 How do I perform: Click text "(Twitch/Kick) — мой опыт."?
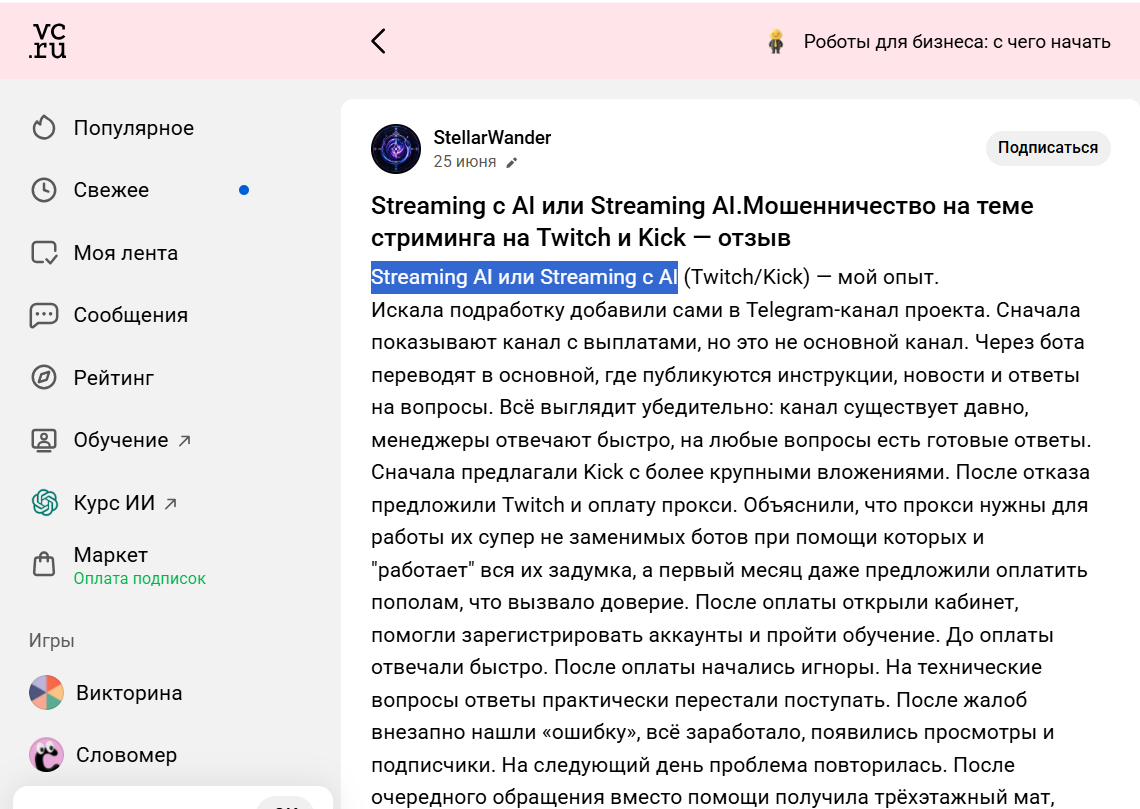coord(811,277)
